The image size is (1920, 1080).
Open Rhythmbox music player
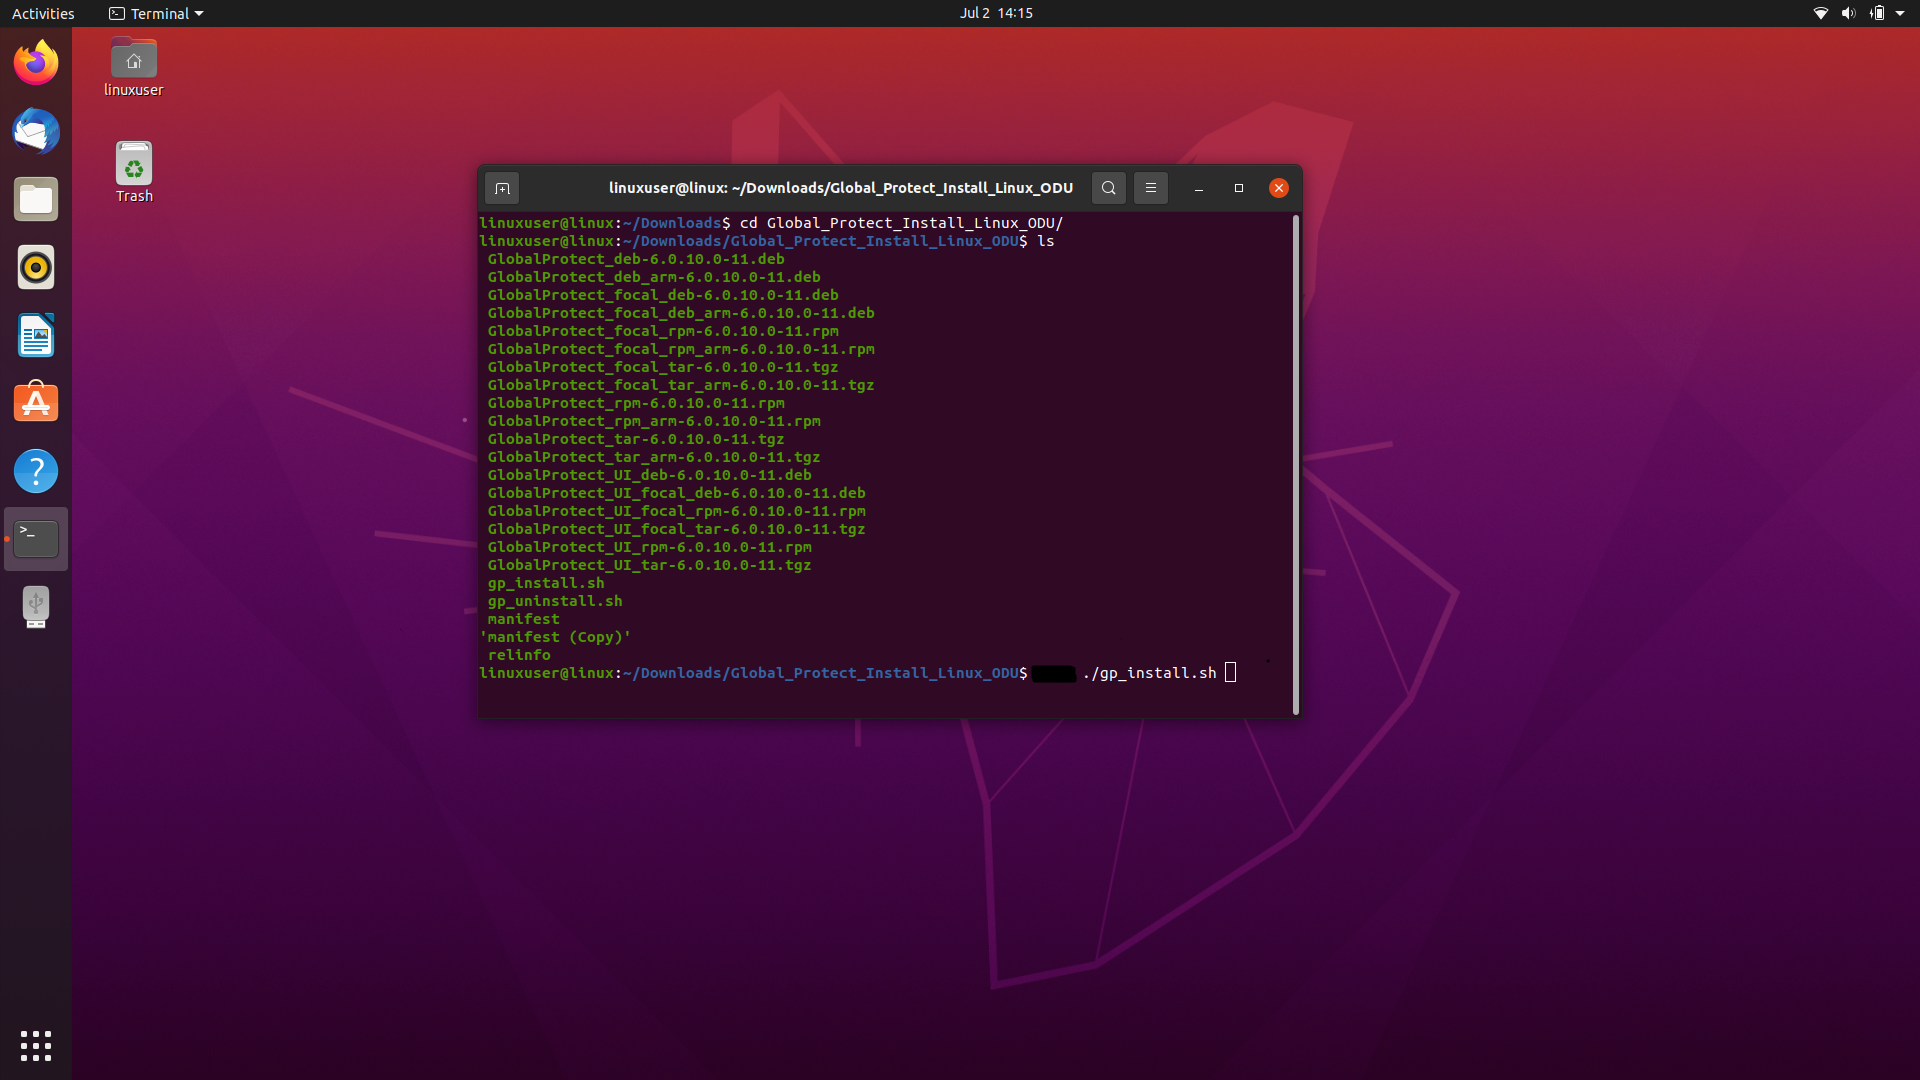pos(36,267)
